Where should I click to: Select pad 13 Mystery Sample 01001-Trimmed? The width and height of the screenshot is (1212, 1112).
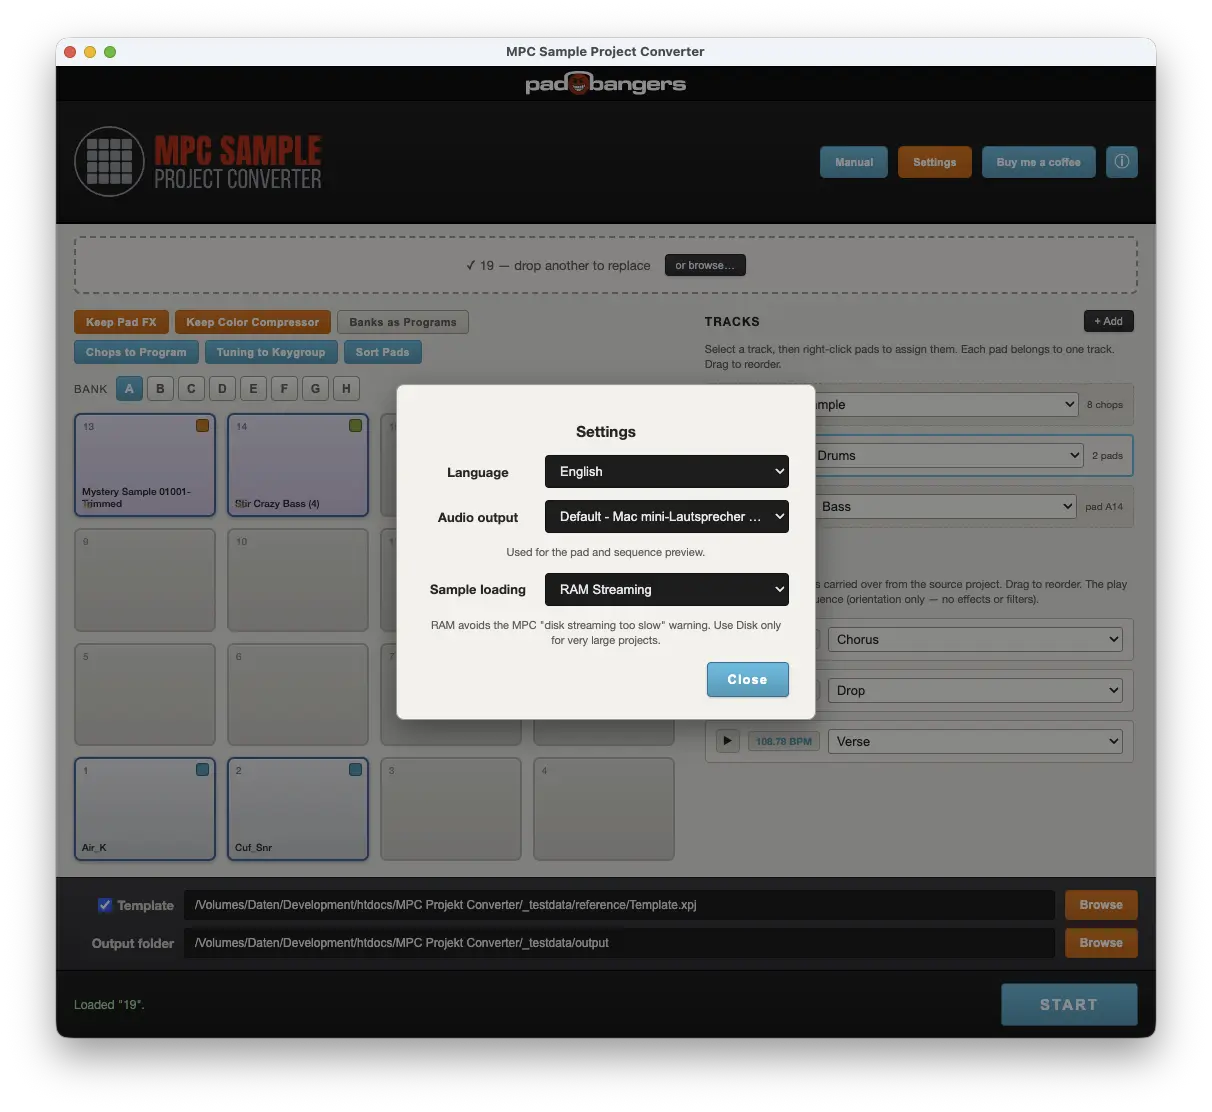145,465
